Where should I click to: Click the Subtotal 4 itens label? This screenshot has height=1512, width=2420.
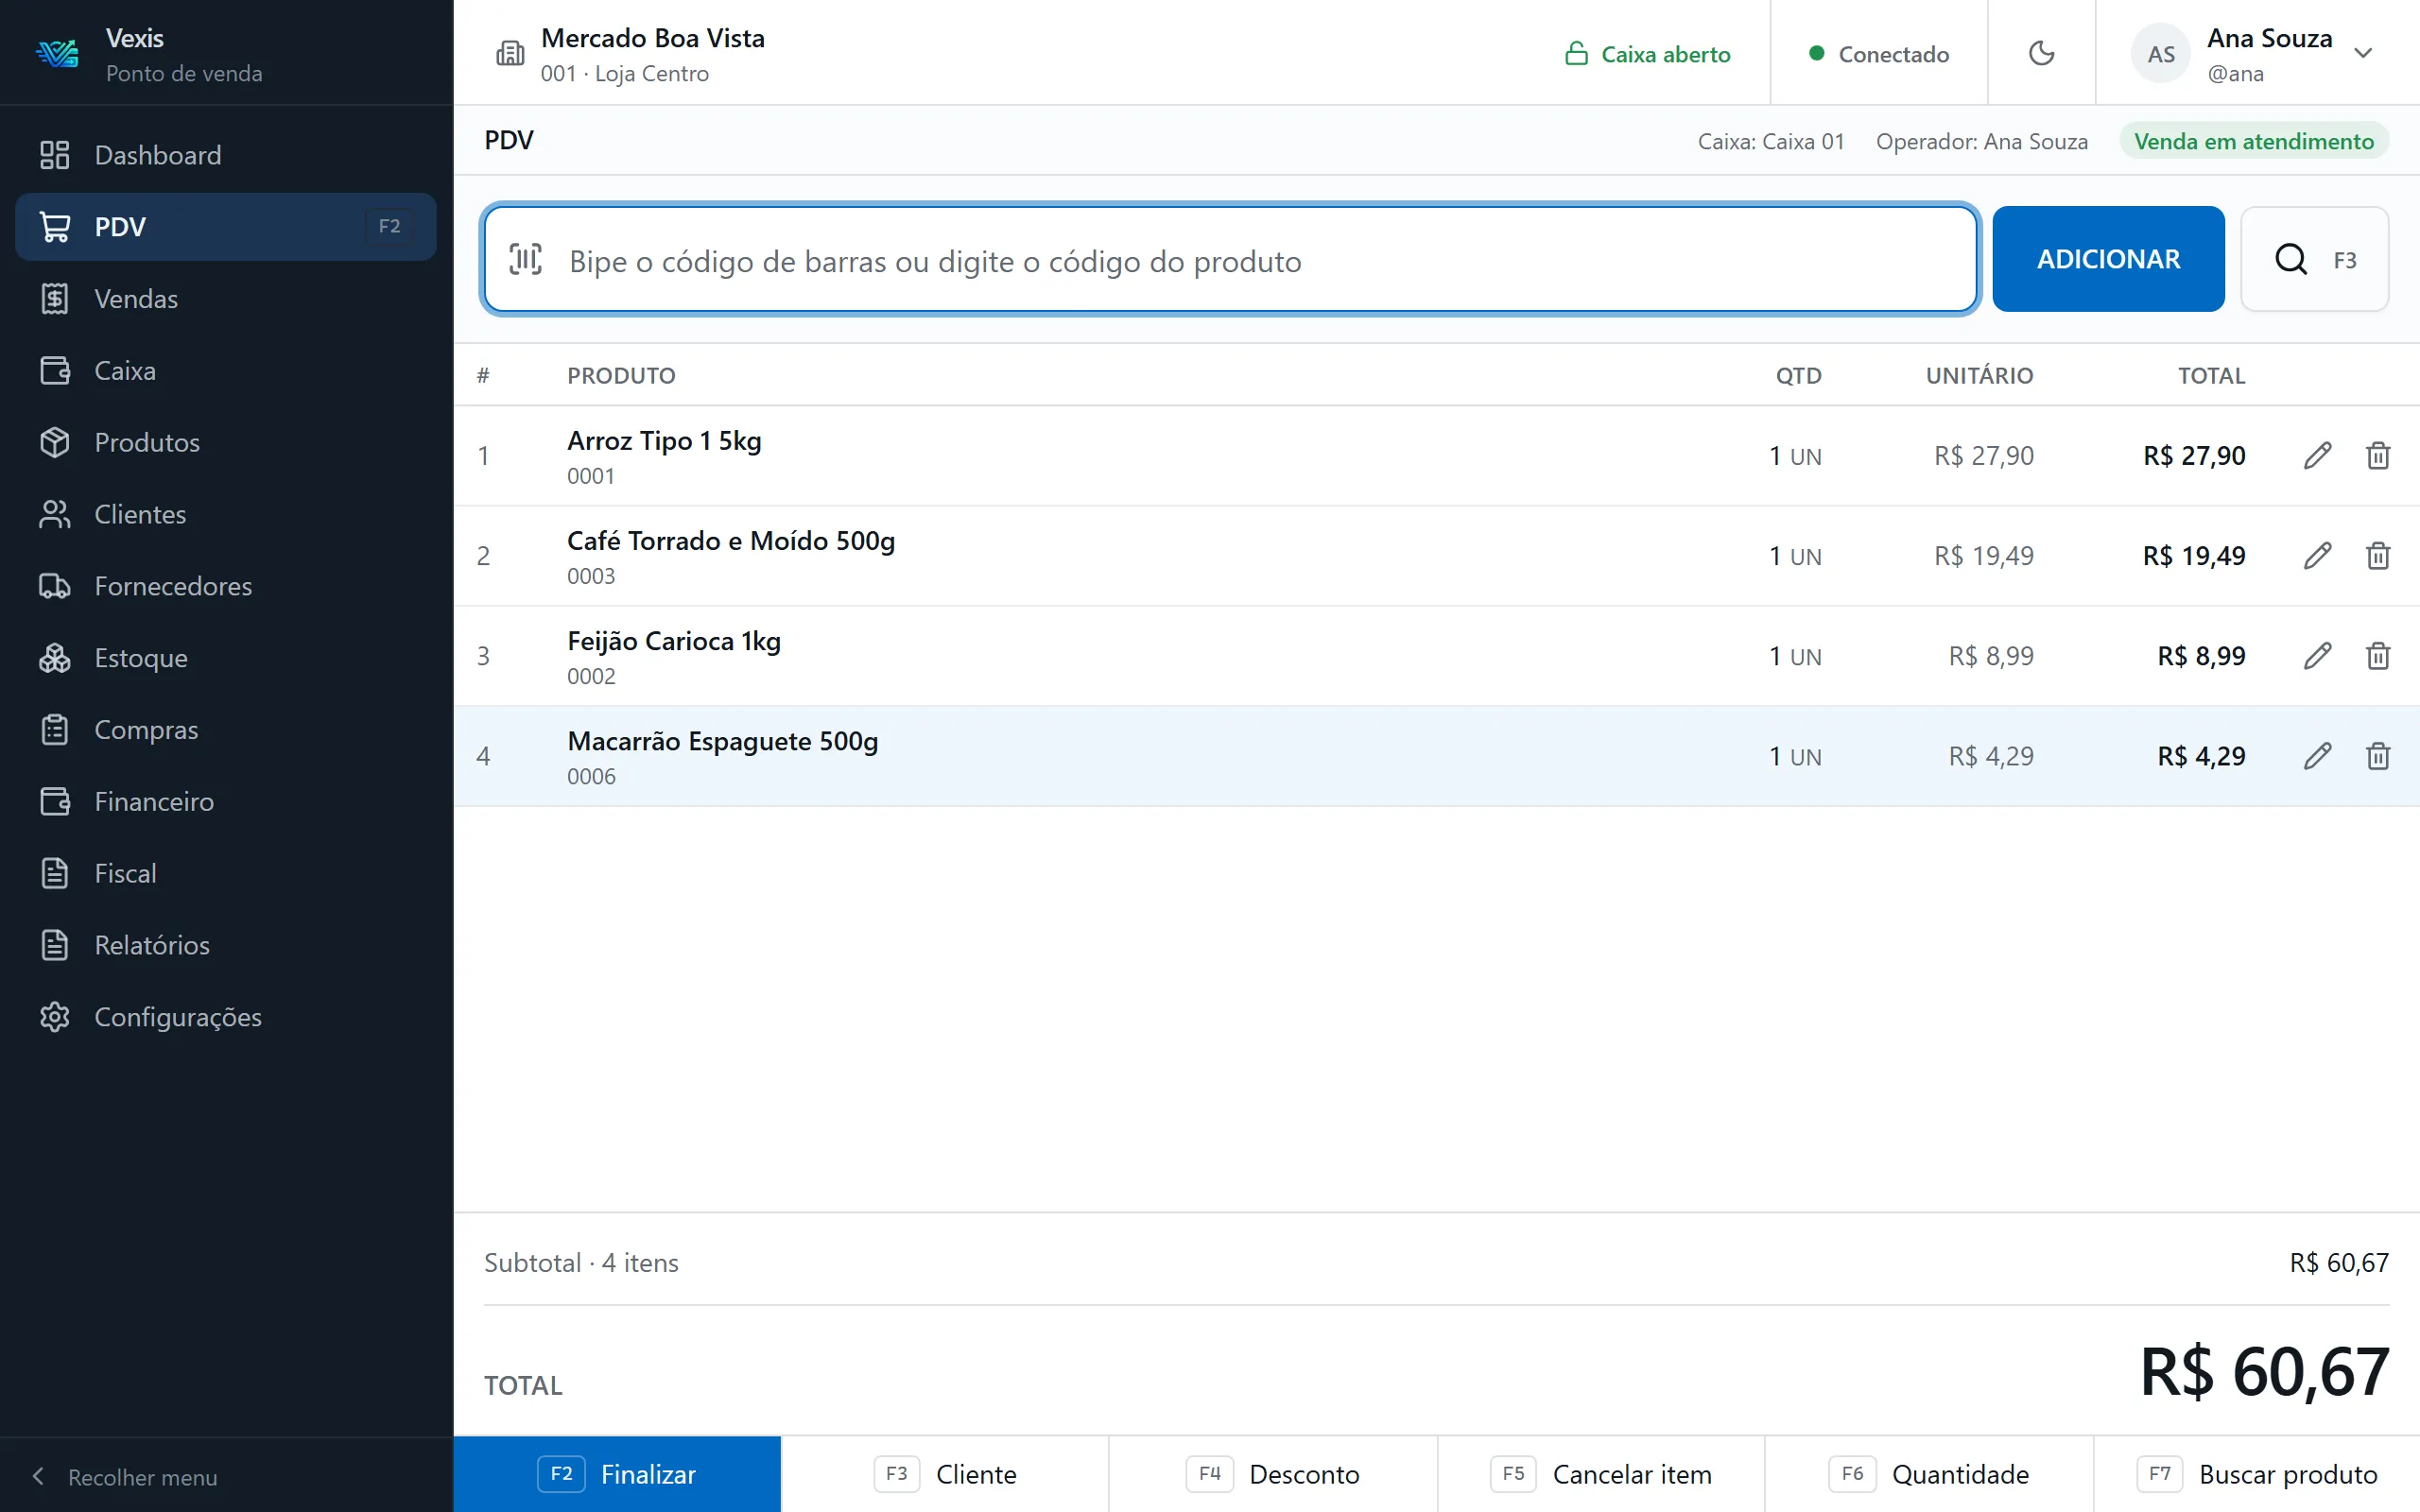[581, 1263]
